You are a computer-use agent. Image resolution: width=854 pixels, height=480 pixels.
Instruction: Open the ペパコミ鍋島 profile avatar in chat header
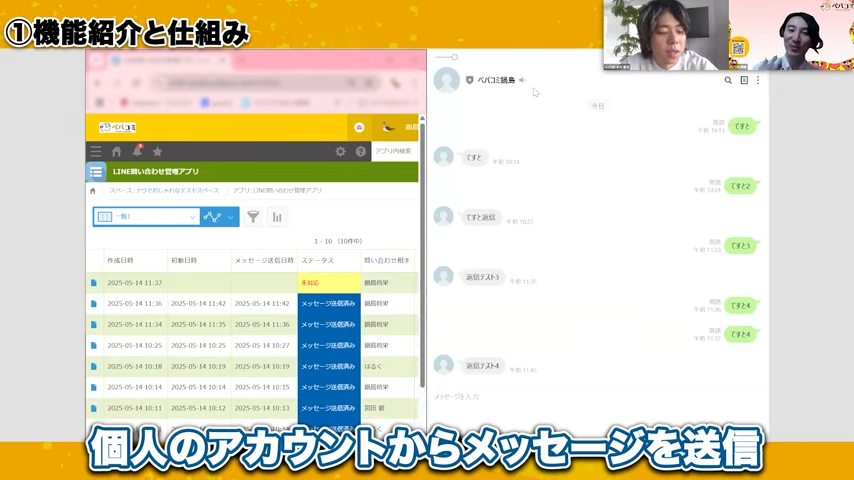(447, 80)
